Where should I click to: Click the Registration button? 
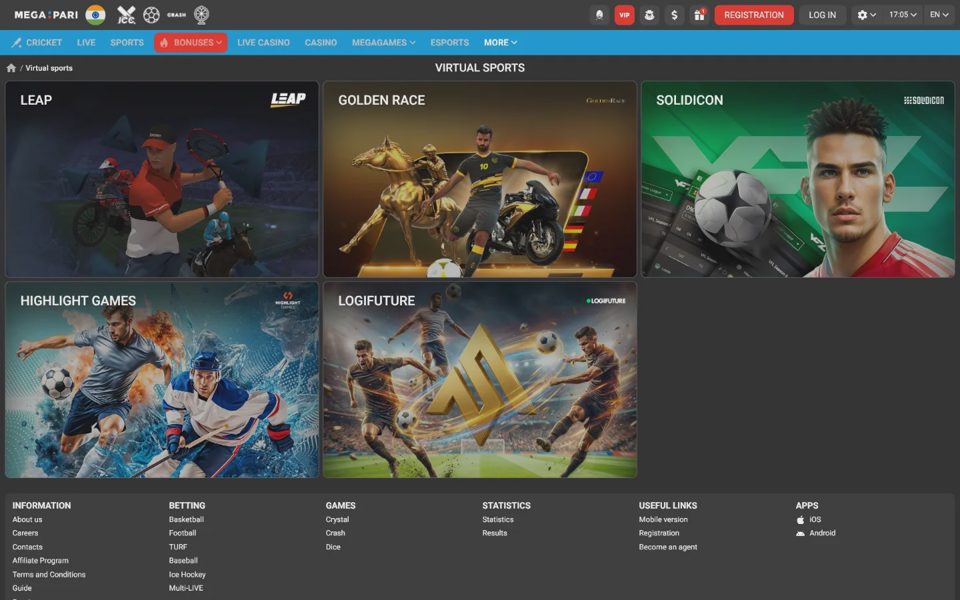tap(754, 15)
